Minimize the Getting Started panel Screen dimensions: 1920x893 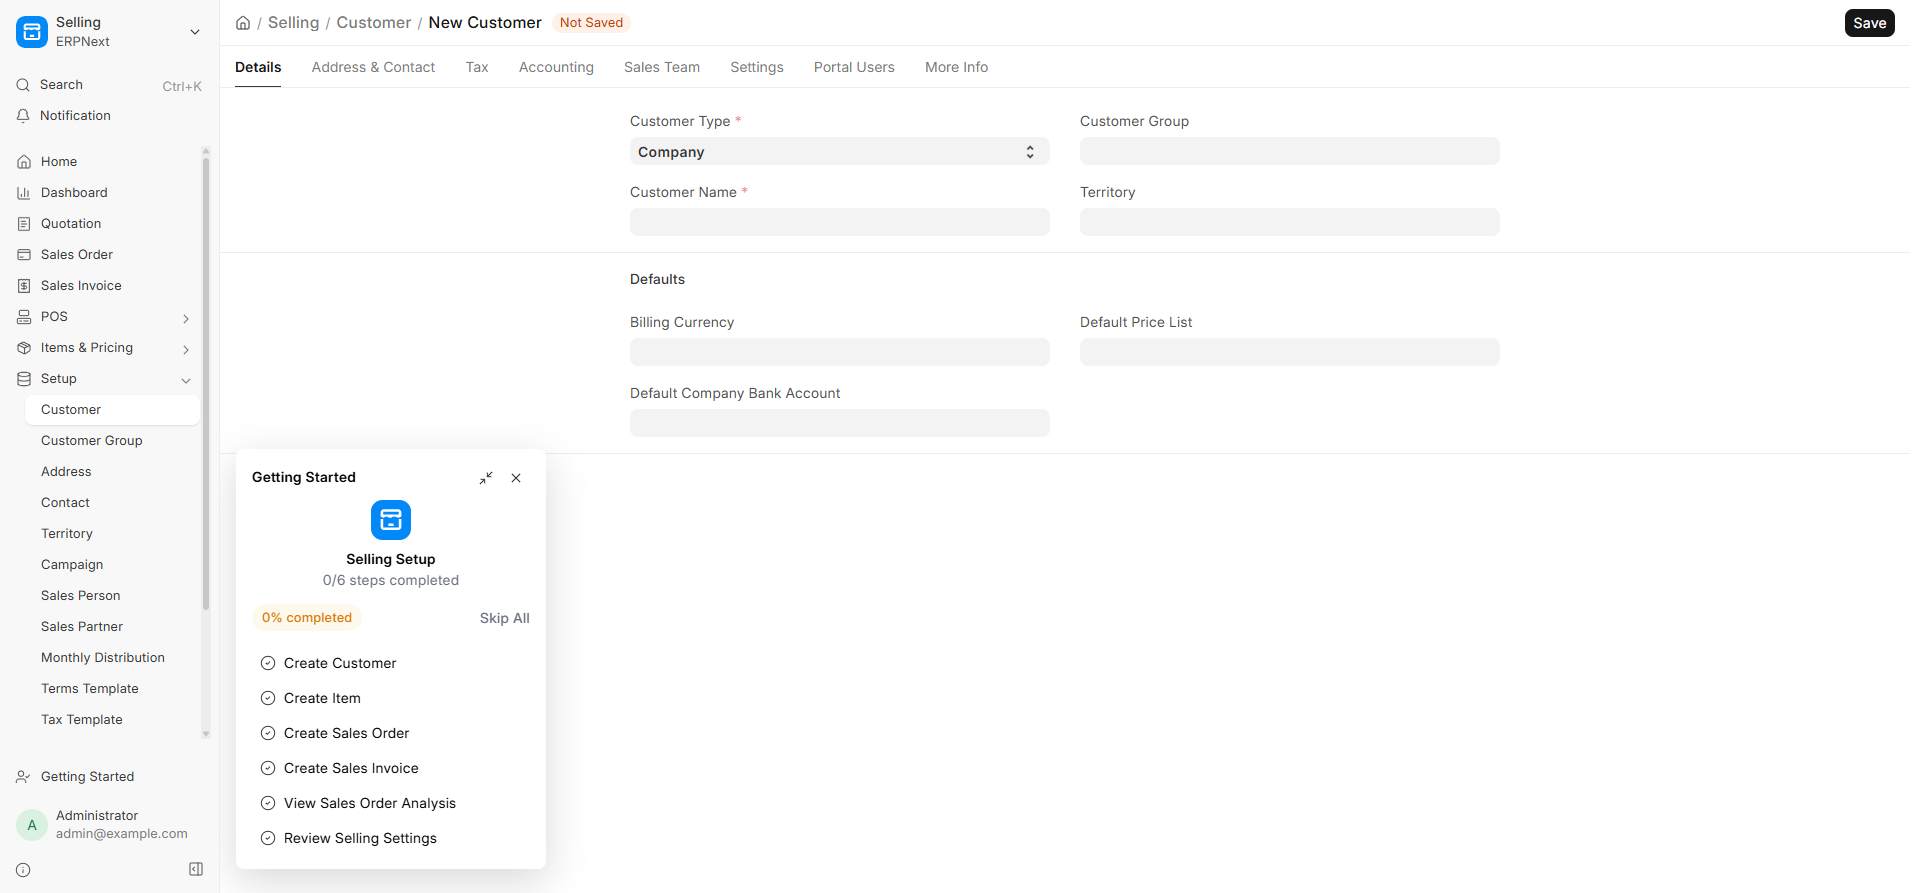point(486,478)
